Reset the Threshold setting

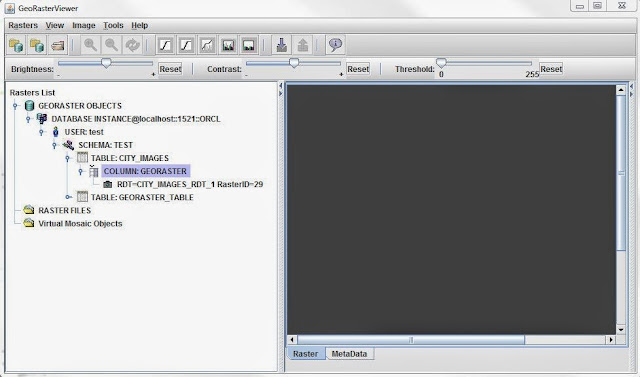[551, 69]
